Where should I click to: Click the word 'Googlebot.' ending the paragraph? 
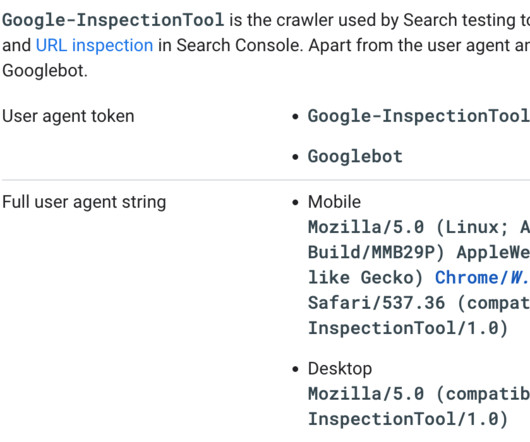pyautogui.click(x=45, y=71)
